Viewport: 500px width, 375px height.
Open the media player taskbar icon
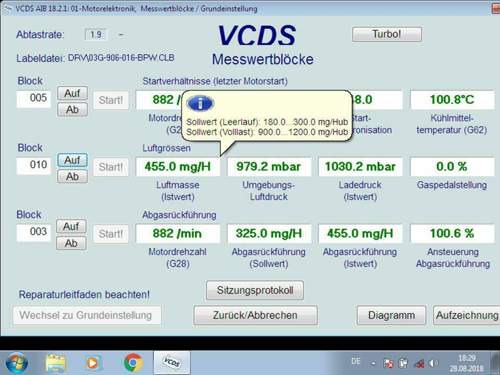click(x=92, y=363)
